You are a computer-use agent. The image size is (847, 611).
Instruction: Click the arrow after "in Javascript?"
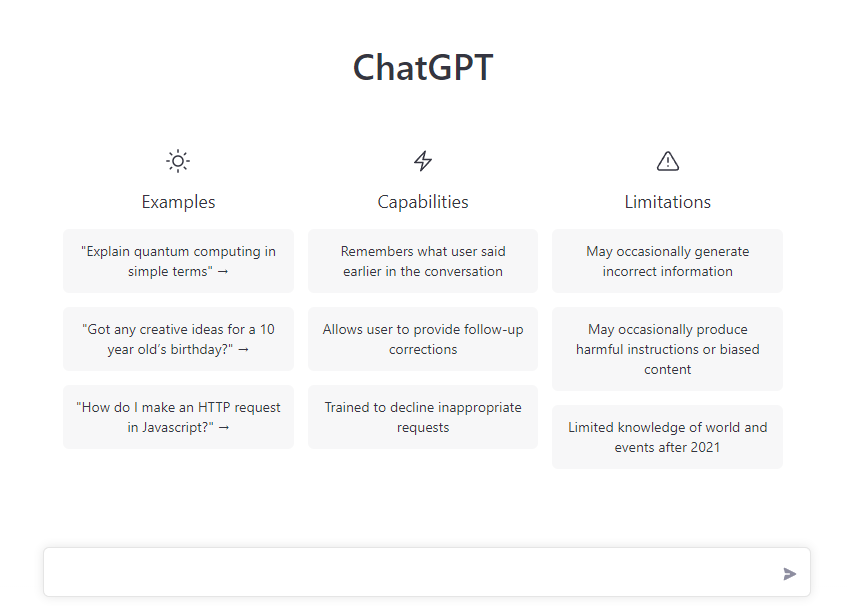pyautogui.click(x=224, y=428)
